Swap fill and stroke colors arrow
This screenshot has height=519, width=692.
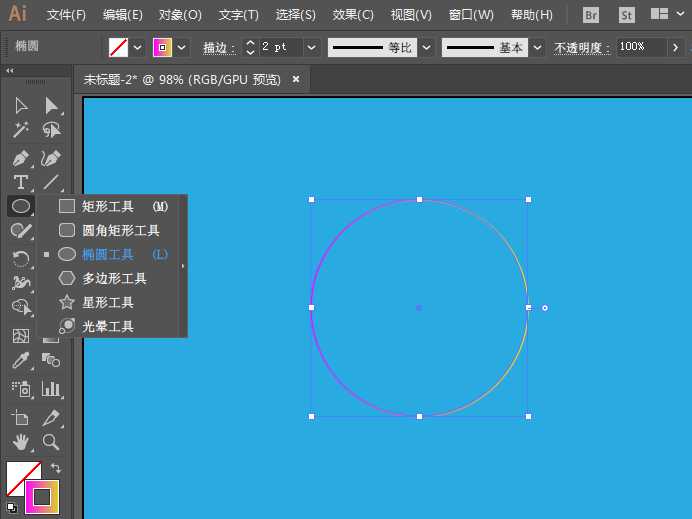(x=56, y=467)
